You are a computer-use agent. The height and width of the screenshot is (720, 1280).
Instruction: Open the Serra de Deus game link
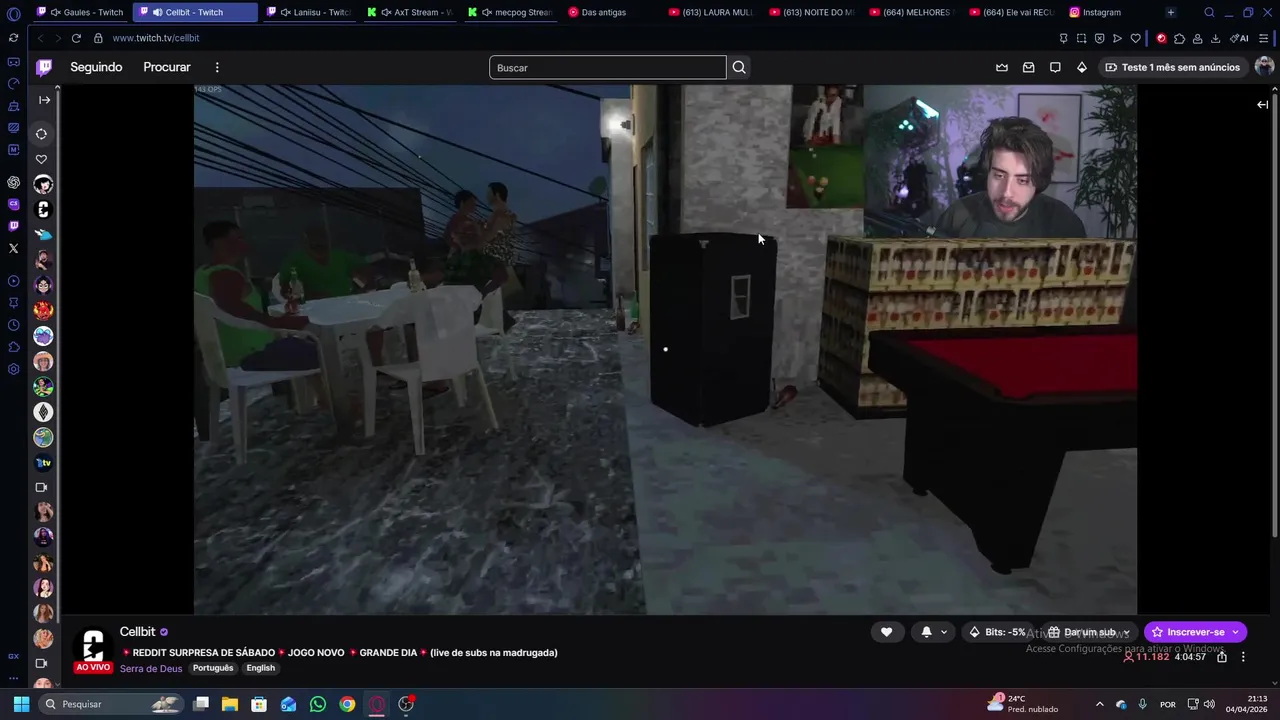pyautogui.click(x=151, y=668)
